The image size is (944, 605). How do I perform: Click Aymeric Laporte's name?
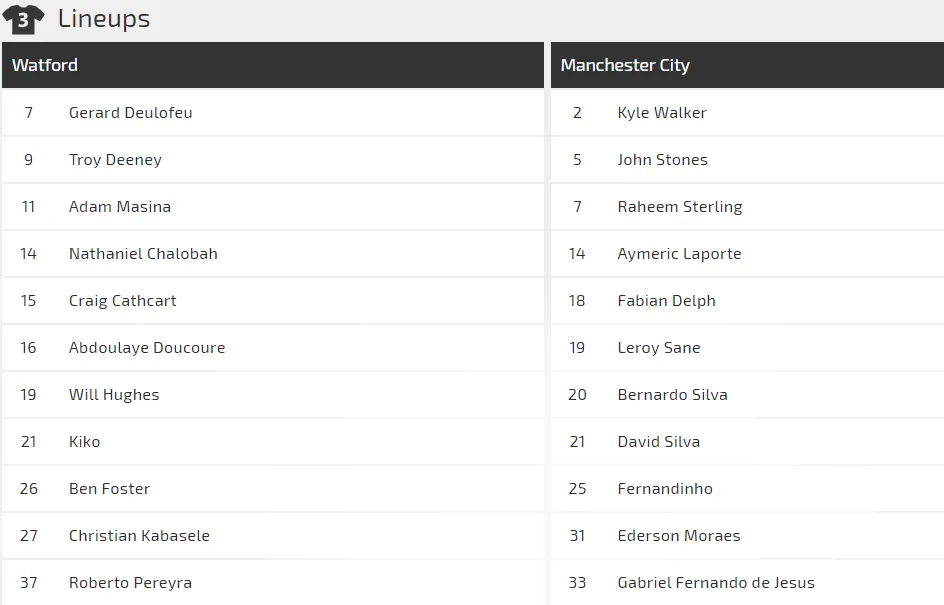click(x=680, y=253)
